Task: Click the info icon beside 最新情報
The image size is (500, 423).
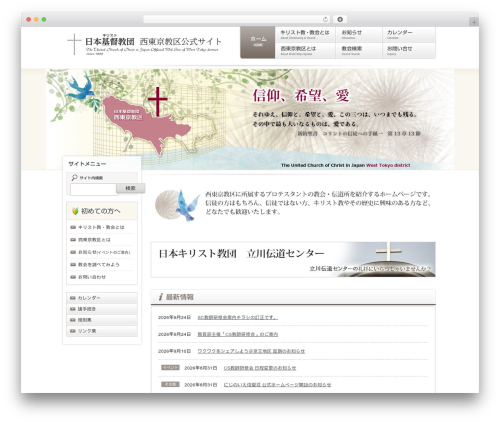Action: pos(161,297)
